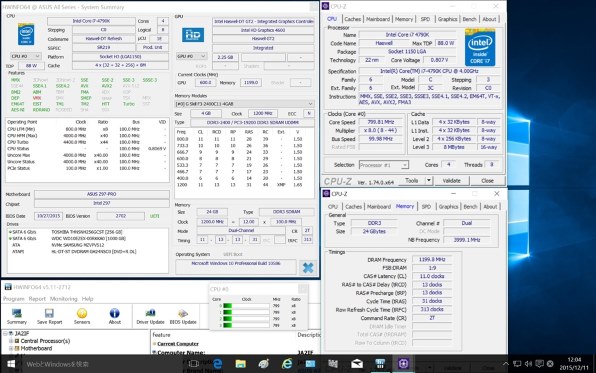
Task: Open the Action Center notification icon
Action: (539, 364)
